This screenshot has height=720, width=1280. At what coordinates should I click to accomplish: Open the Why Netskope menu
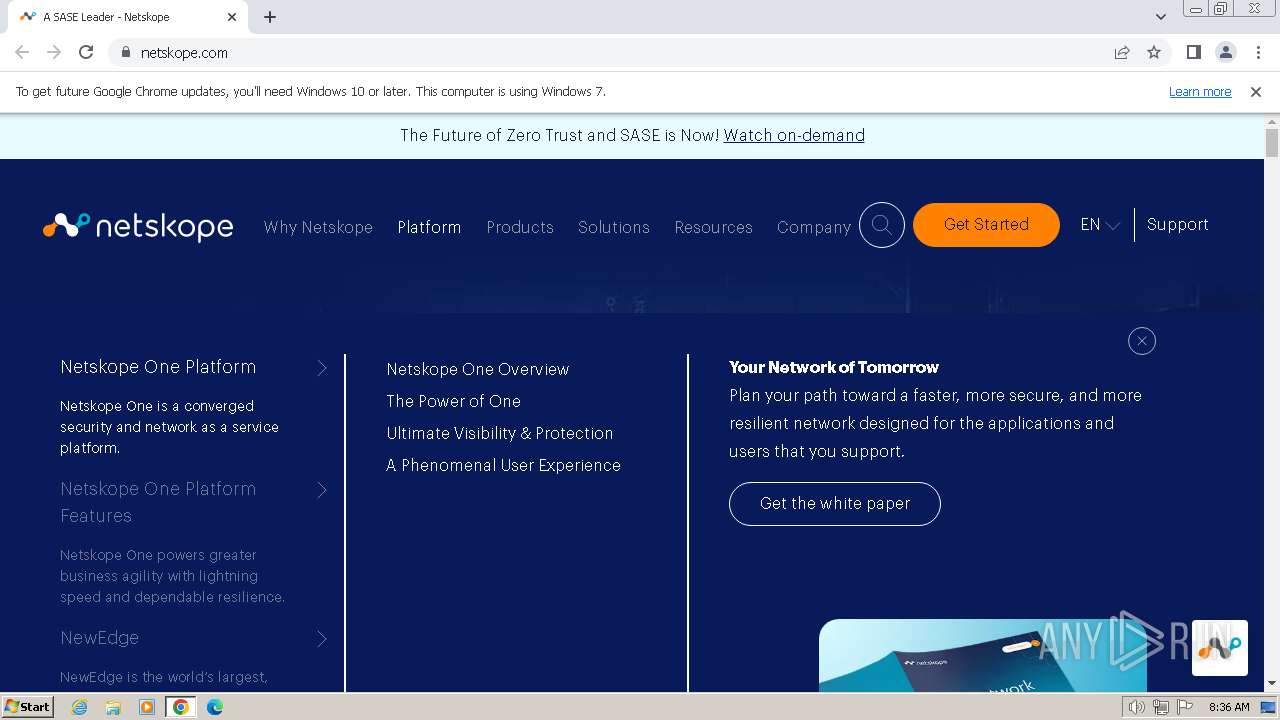pyautogui.click(x=318, y=227)
